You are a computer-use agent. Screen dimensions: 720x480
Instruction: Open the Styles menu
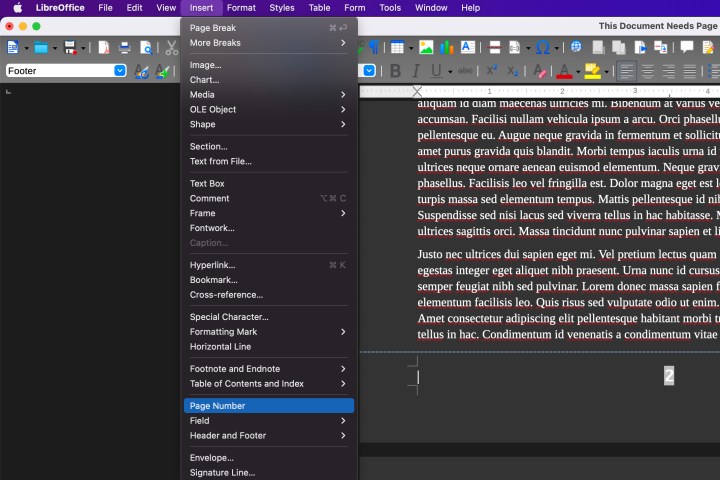coord(281,8)
